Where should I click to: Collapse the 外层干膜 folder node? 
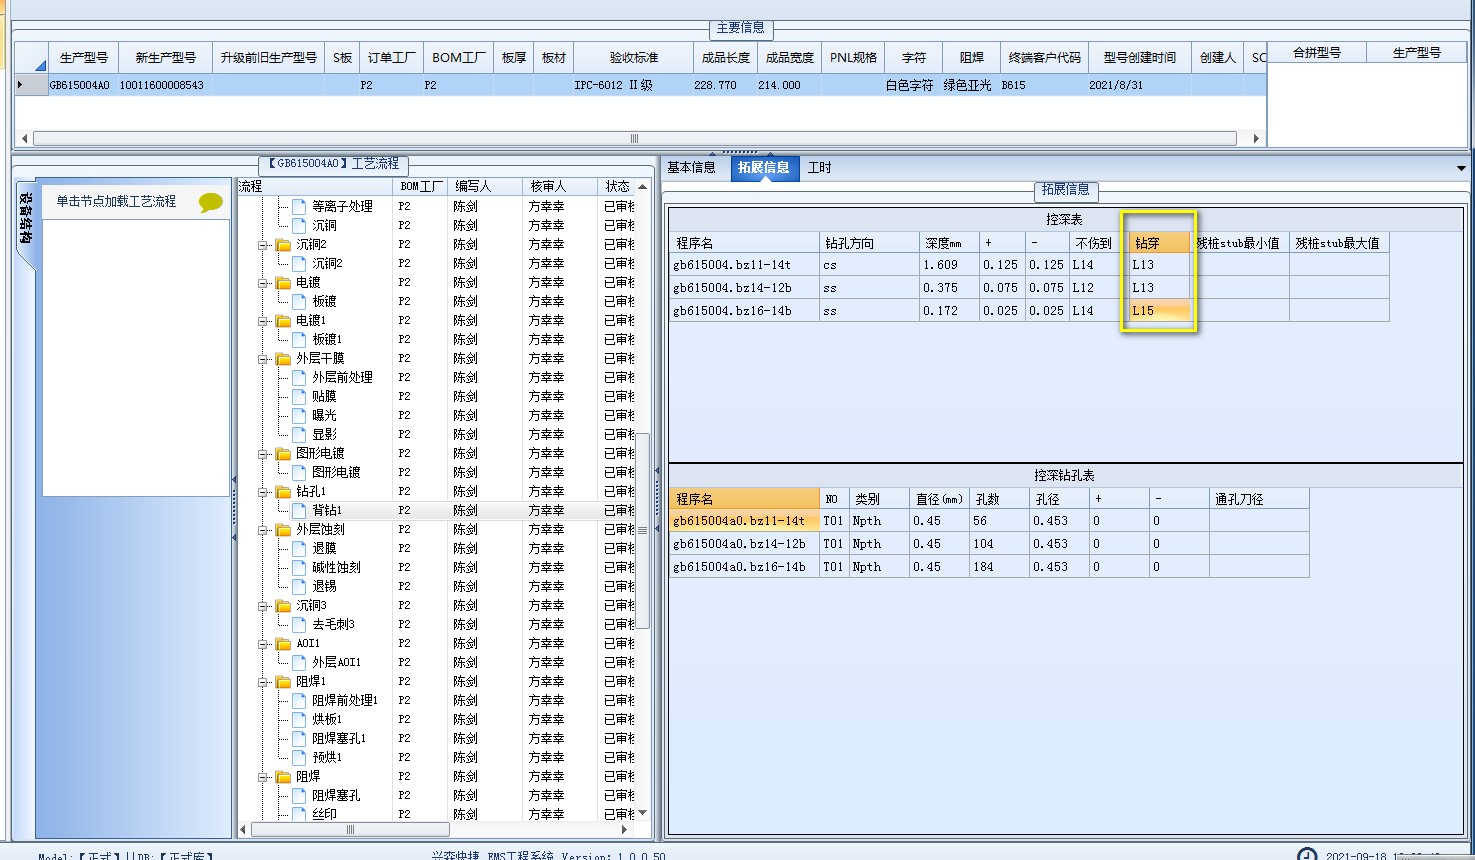click(x=263, y=358)
